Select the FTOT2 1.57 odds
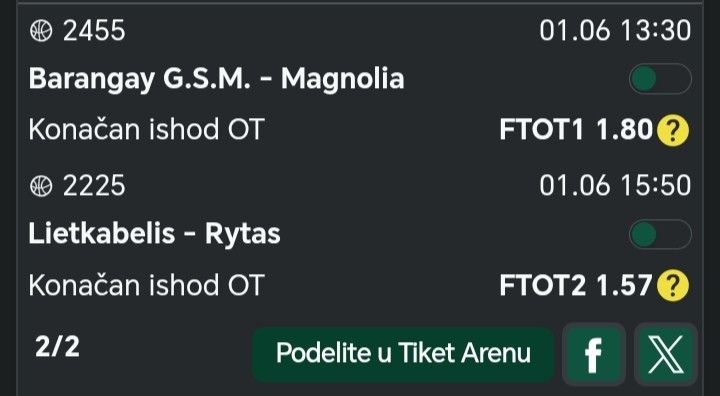720x396 pixels. point(576,285)
